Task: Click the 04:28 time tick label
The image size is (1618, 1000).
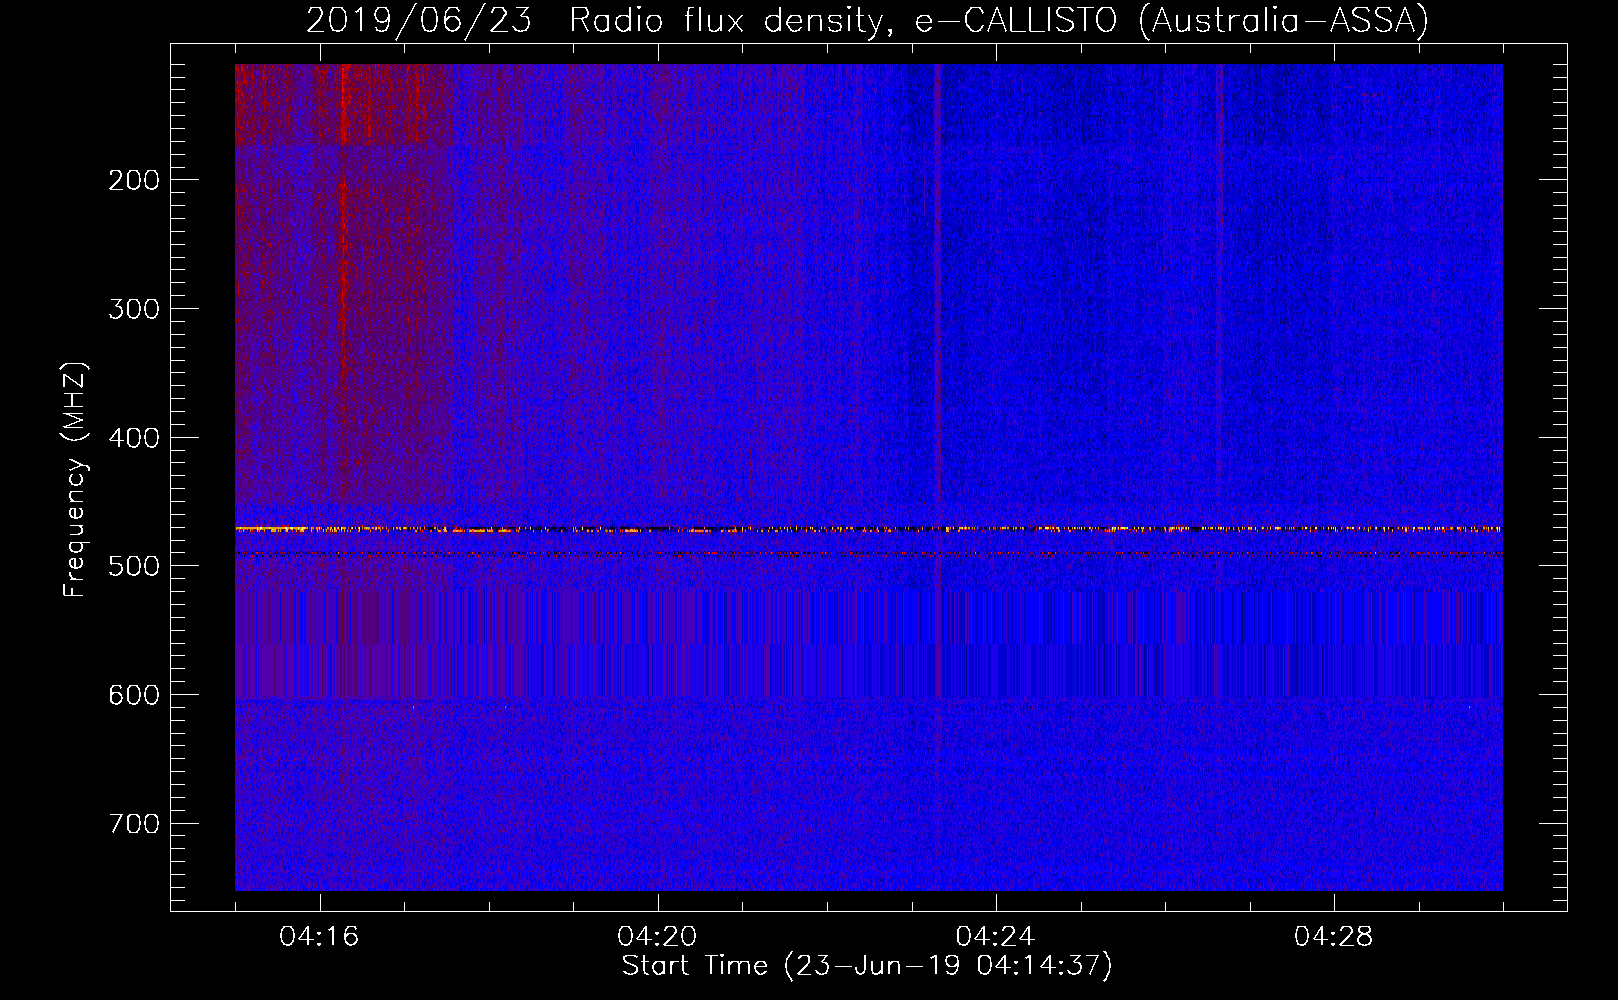Action: click(x=1333, y=937)
